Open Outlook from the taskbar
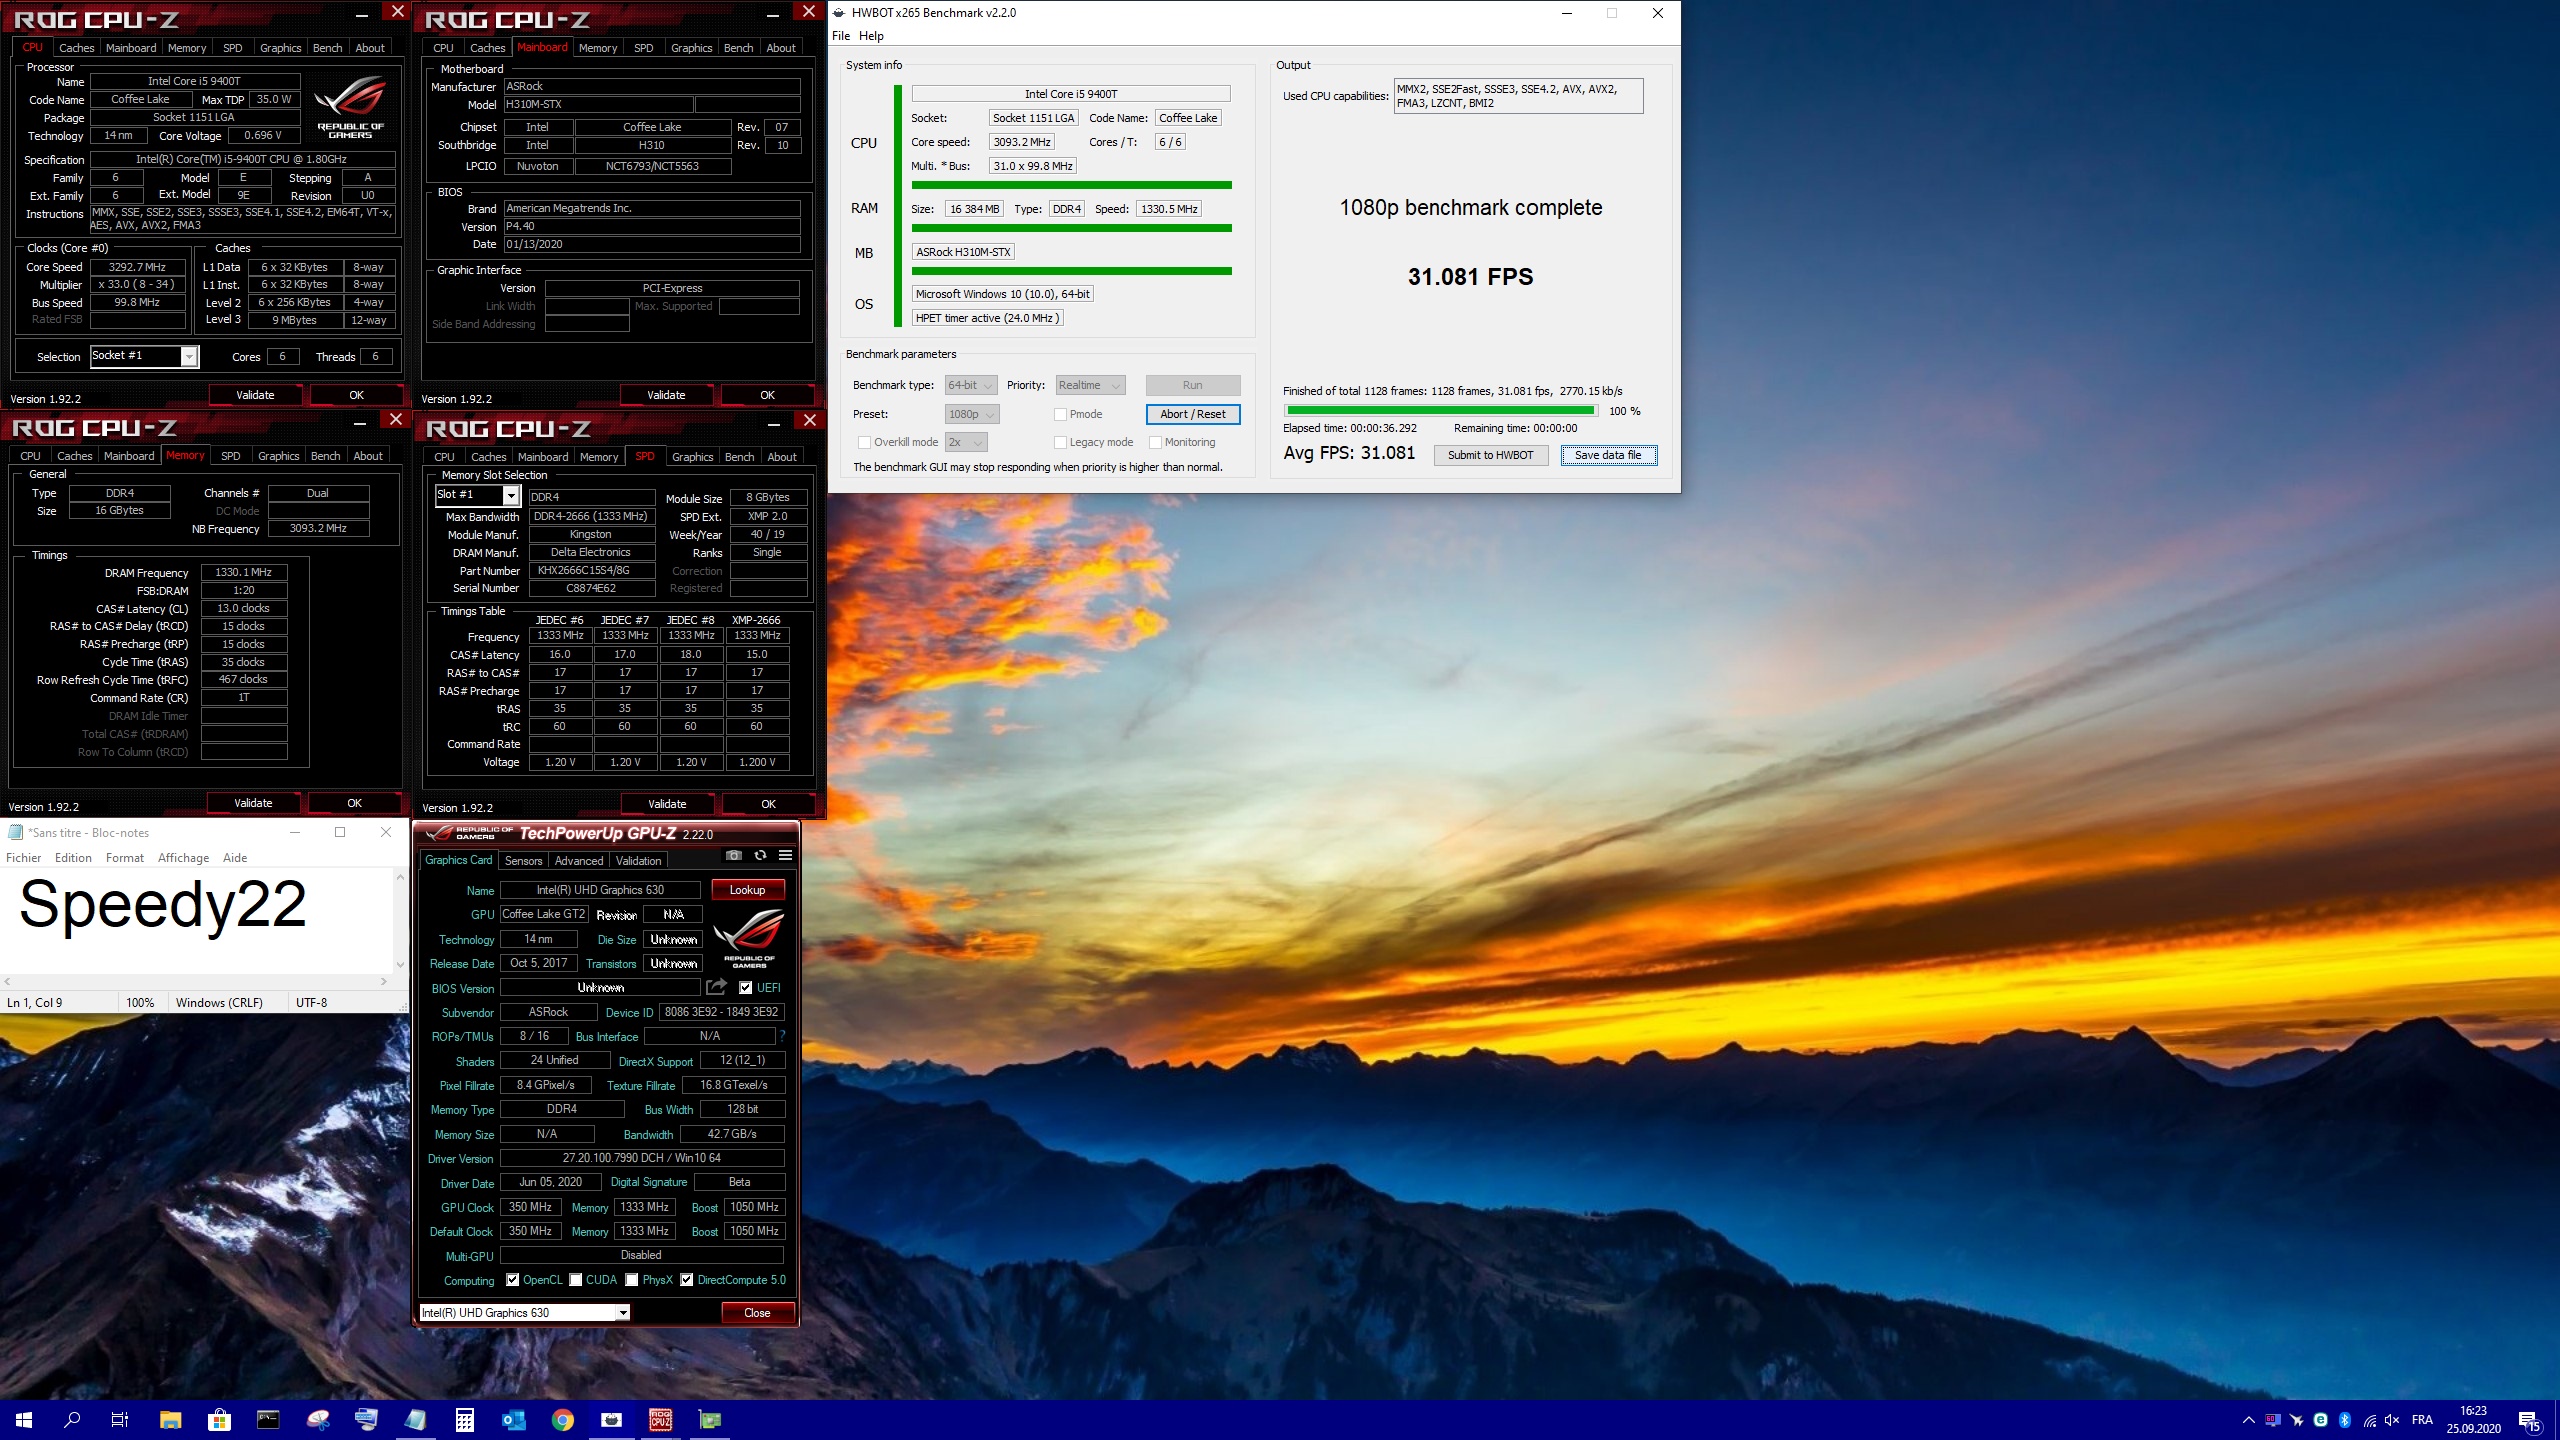The width and height of the screenshot is (2560, 1440). tap(513, 1420)
